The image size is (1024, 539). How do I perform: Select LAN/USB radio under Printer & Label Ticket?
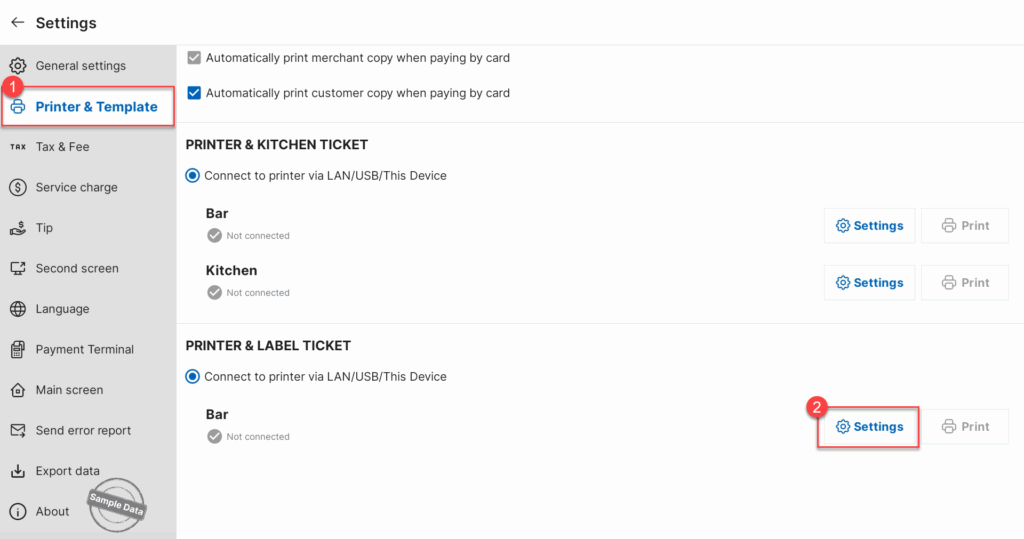coord(193,377)
